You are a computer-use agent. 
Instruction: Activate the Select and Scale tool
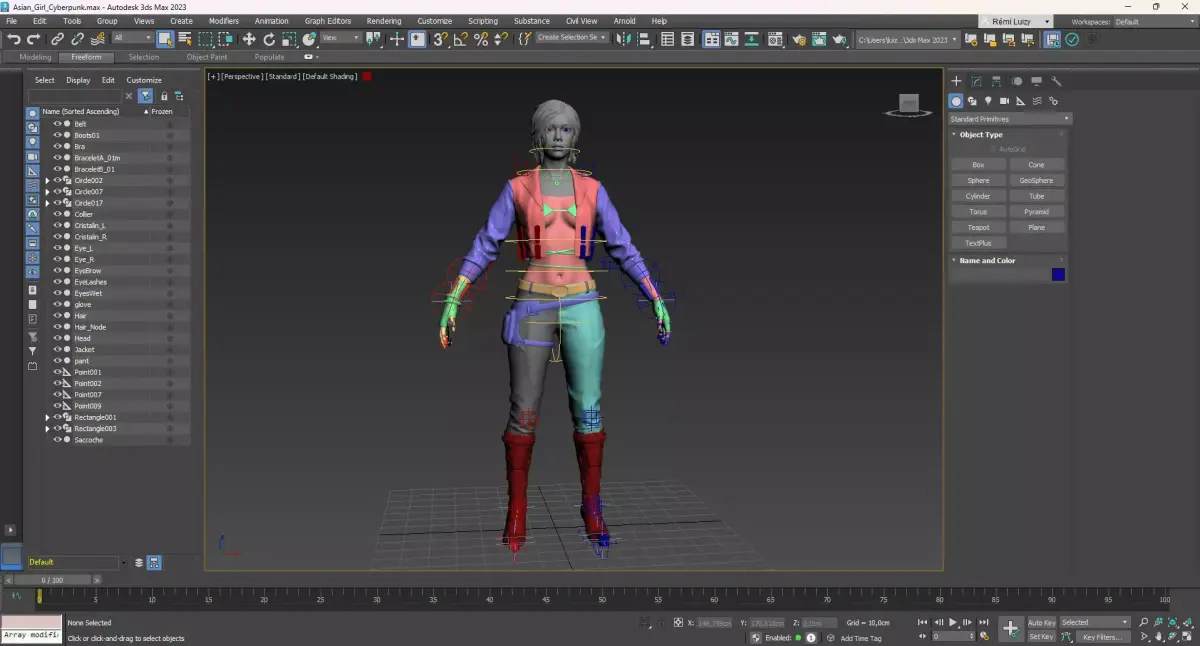click(x=289, y=39)
